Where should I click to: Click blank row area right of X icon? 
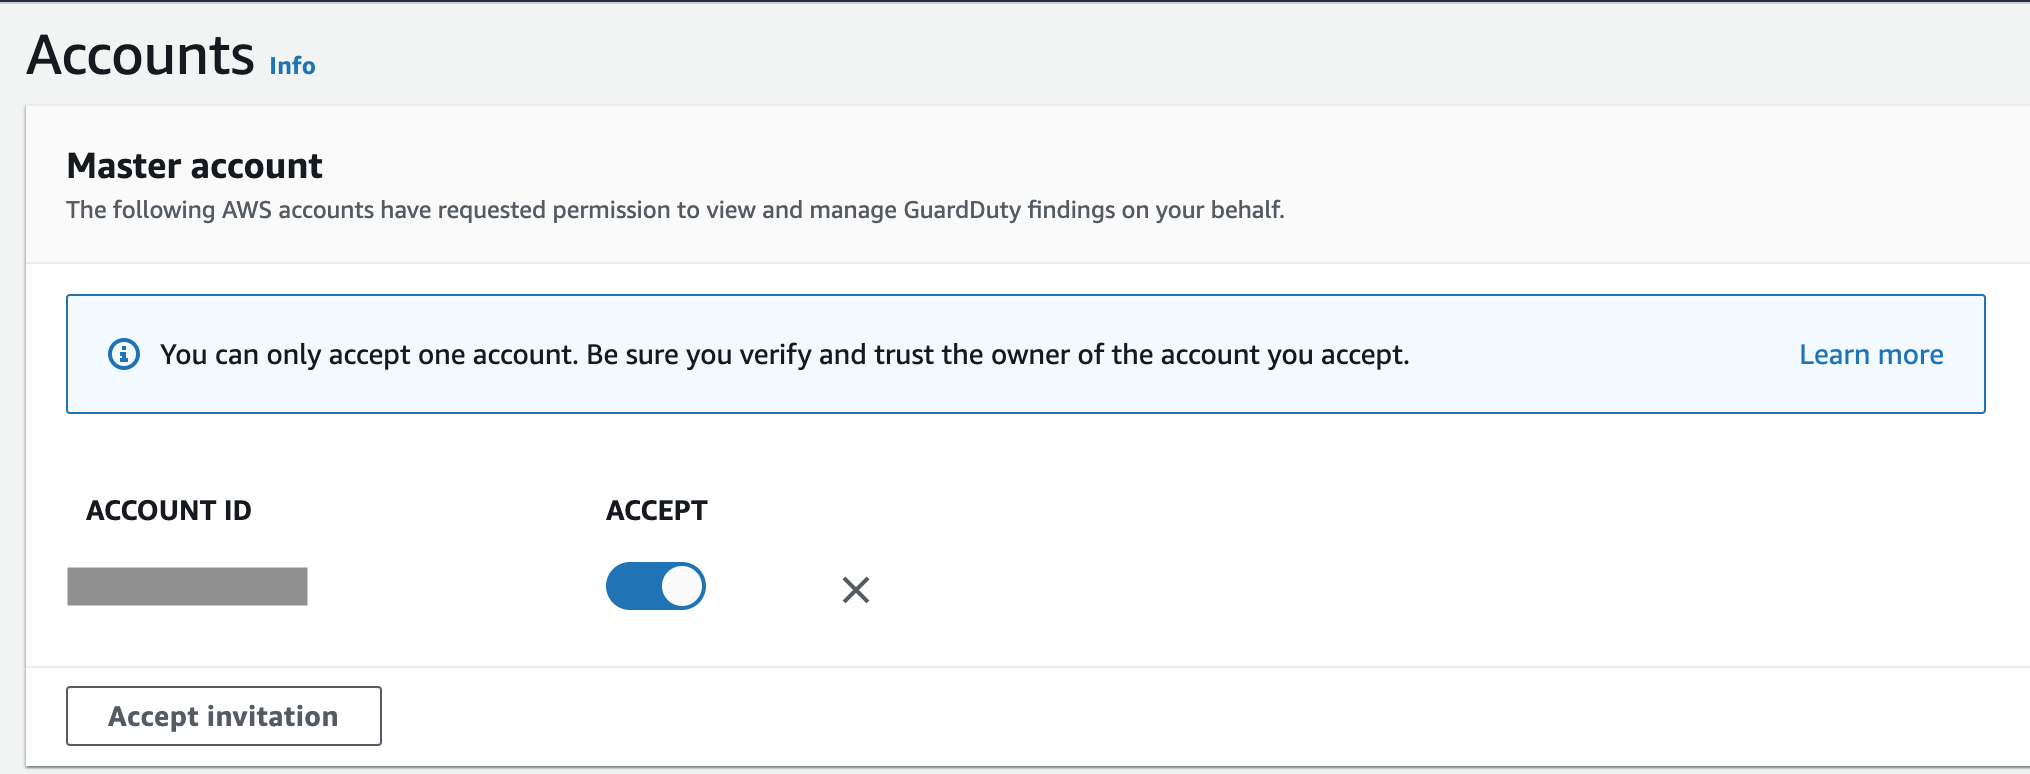(1400, 590)
